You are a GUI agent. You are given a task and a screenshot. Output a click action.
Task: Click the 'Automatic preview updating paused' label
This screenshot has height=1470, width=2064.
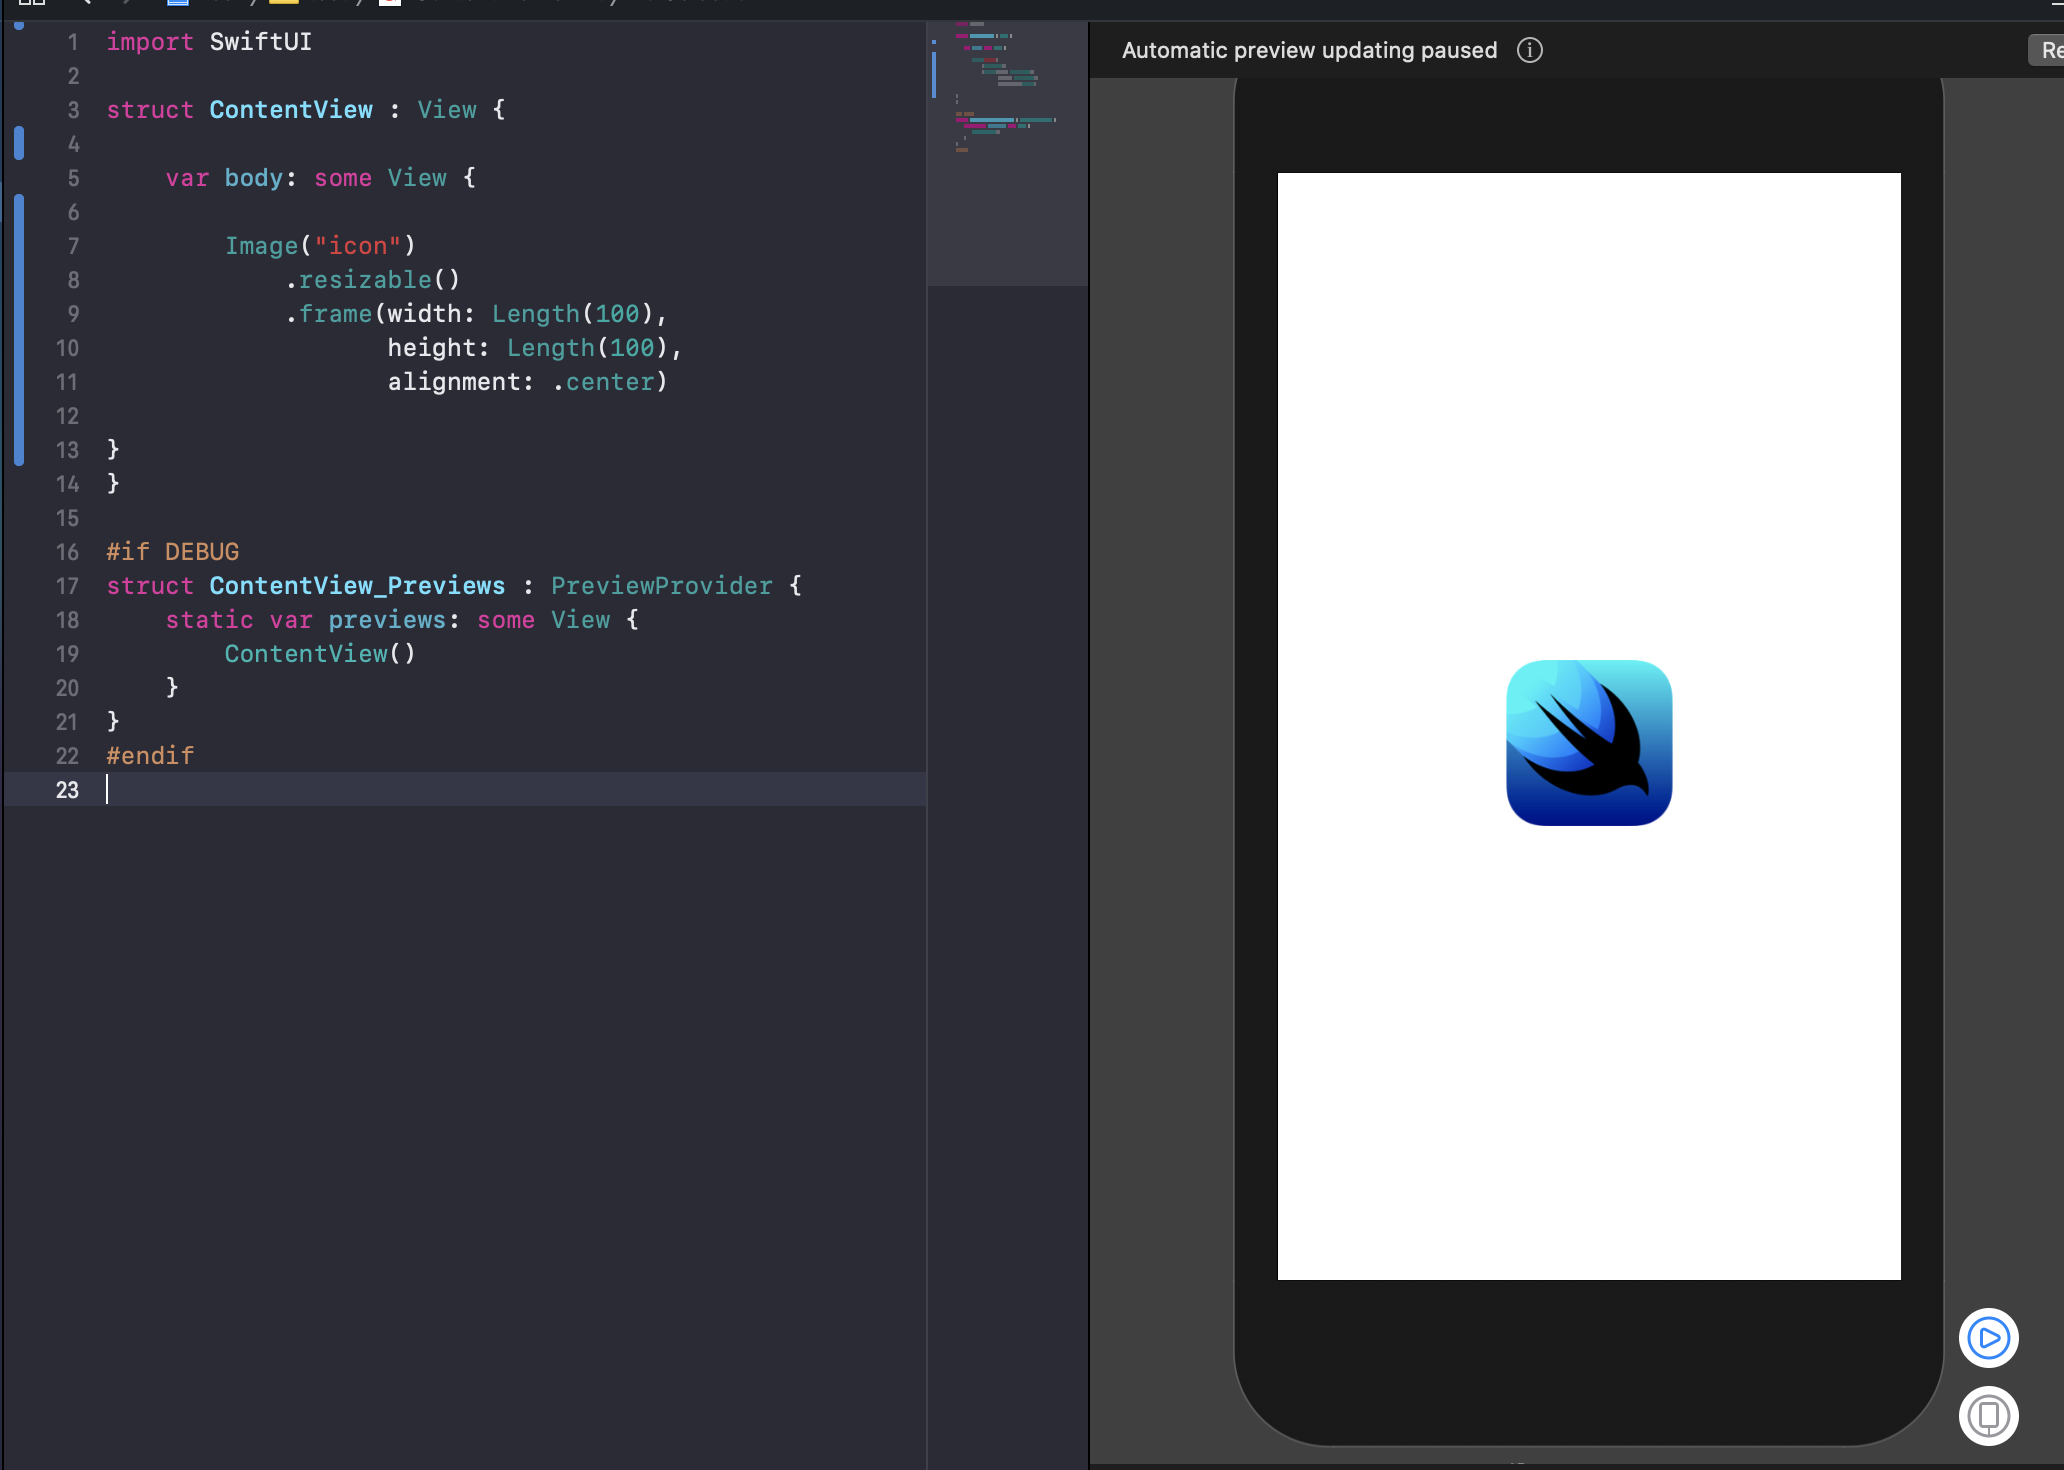point(1309,50)
